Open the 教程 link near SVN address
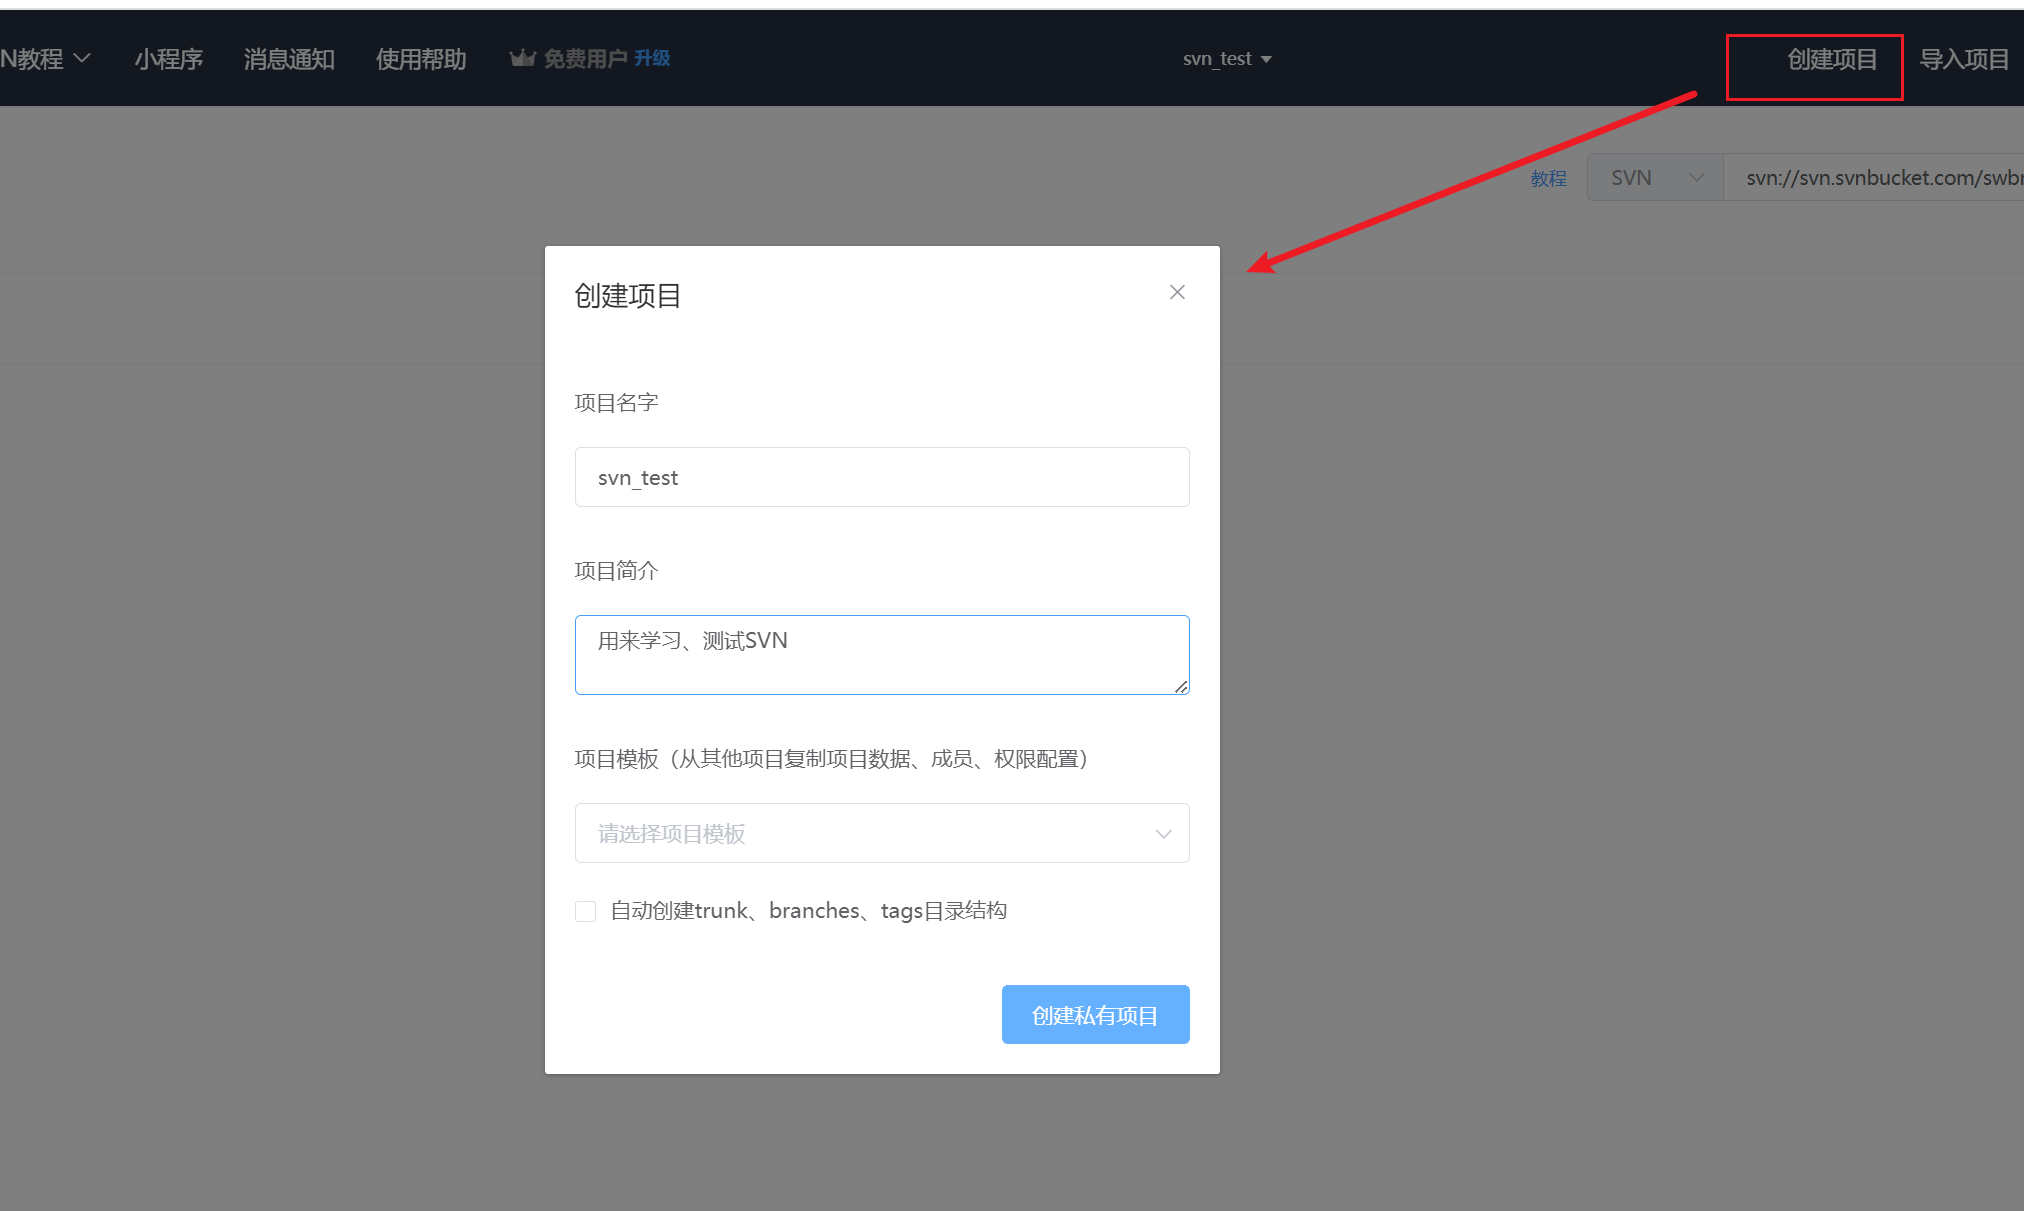This screenshot has height=1211, width=2024. (x=1548, y=178)
